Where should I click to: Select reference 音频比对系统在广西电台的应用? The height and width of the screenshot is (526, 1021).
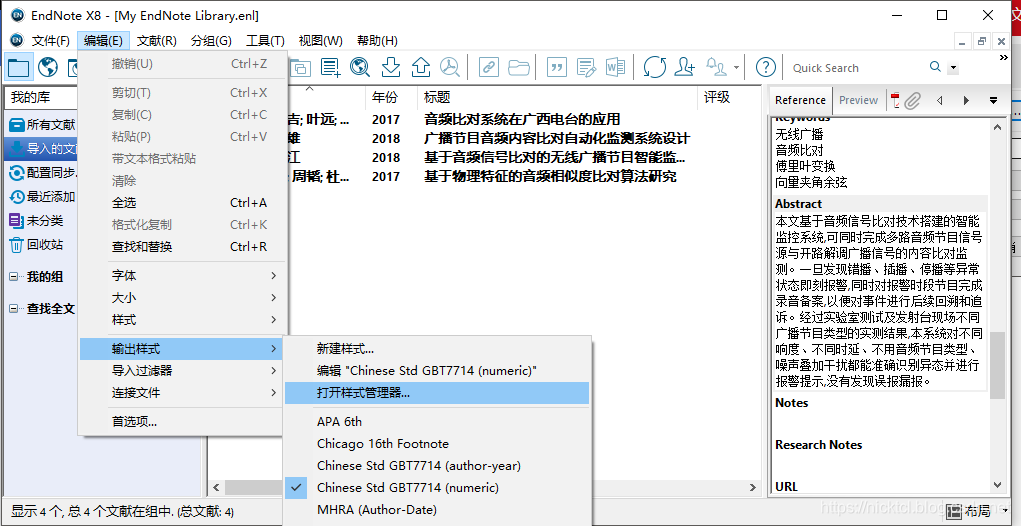522,119
